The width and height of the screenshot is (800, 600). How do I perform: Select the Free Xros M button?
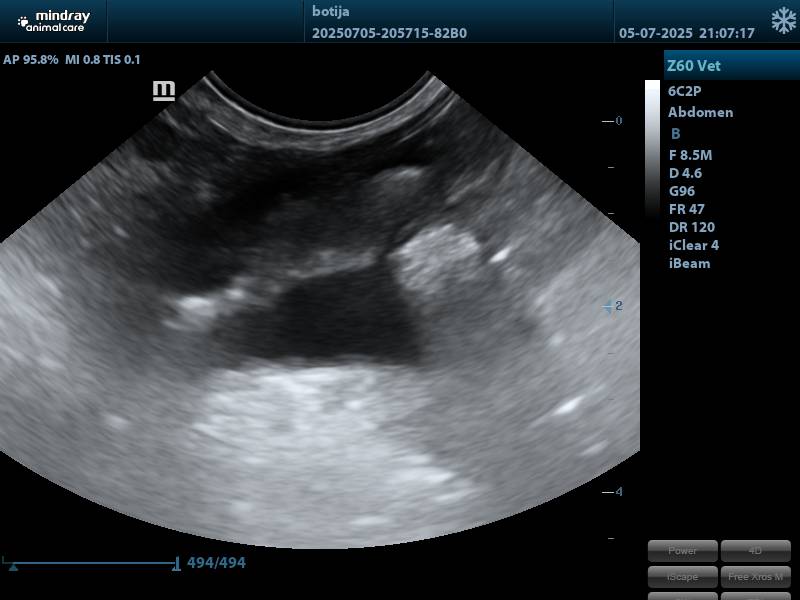point(755,576)
